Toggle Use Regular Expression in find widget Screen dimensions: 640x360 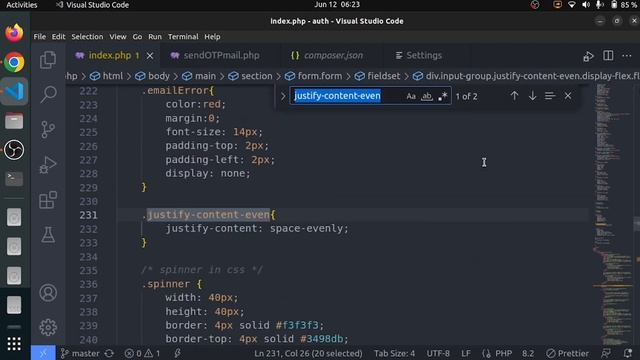click(442, 96)
